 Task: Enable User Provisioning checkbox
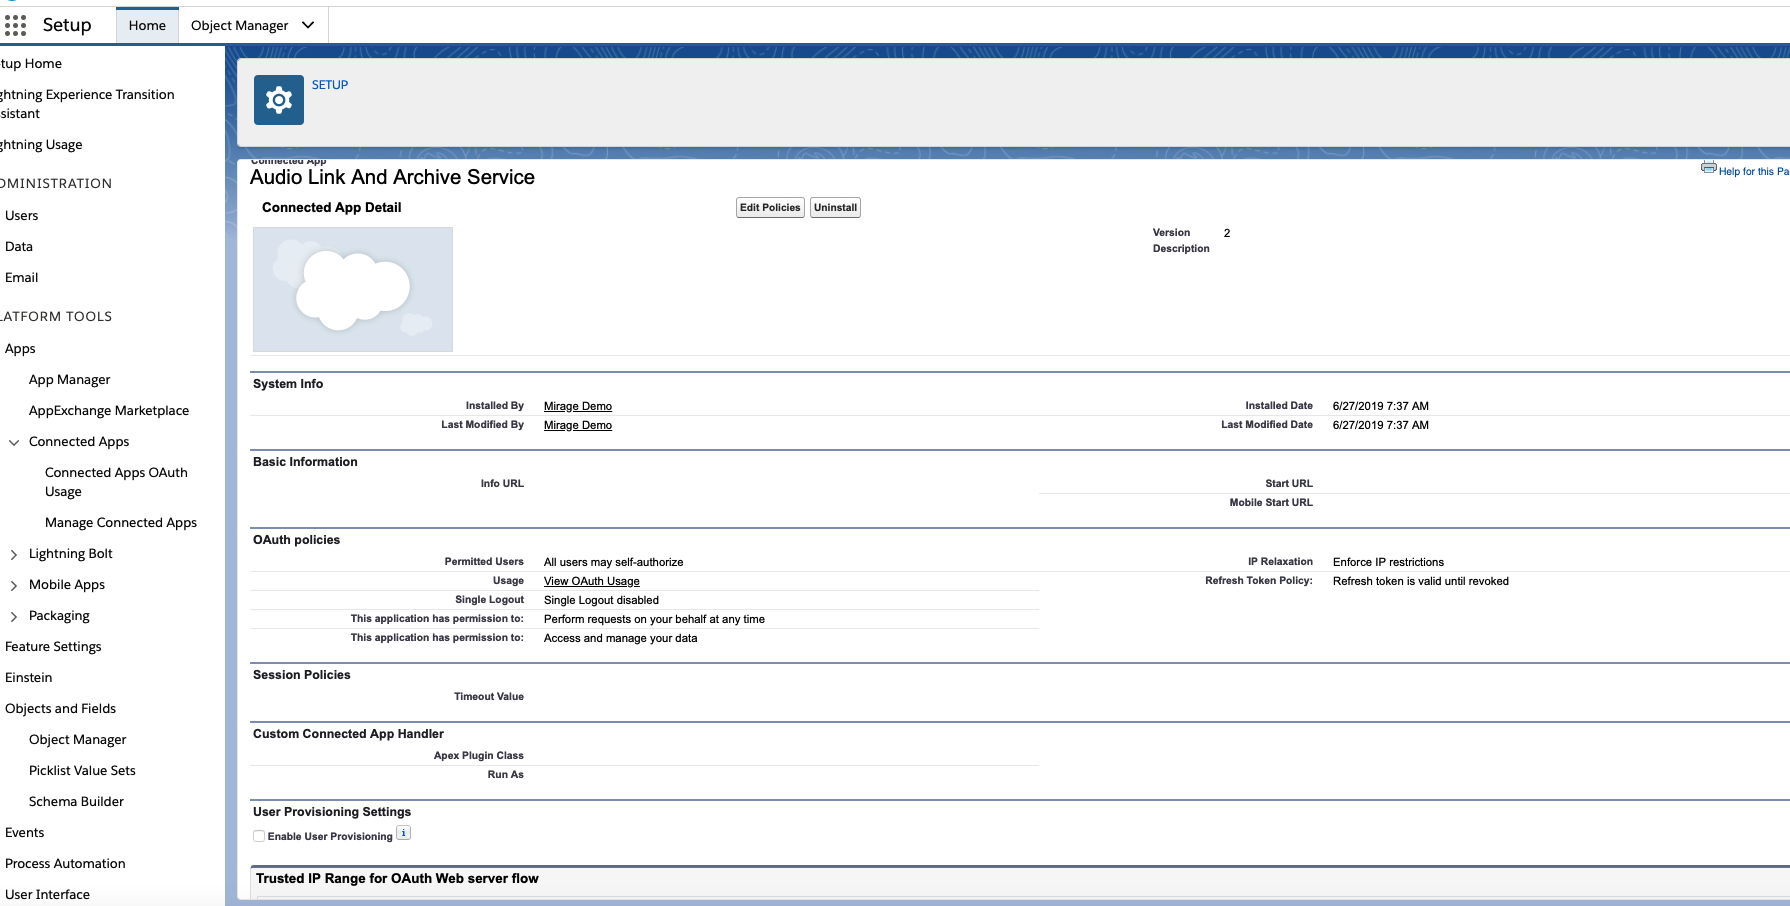pos(259,836)
